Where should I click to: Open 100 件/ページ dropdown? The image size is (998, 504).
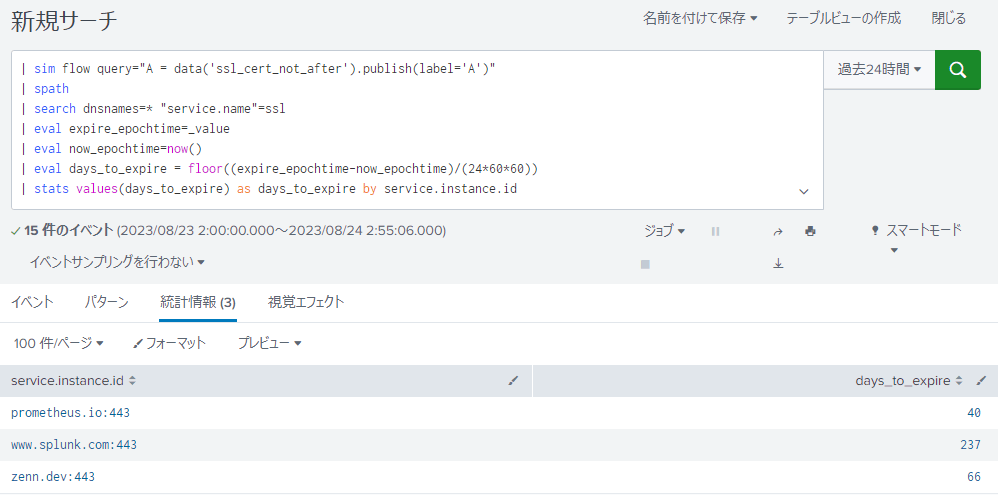[59, 344]
